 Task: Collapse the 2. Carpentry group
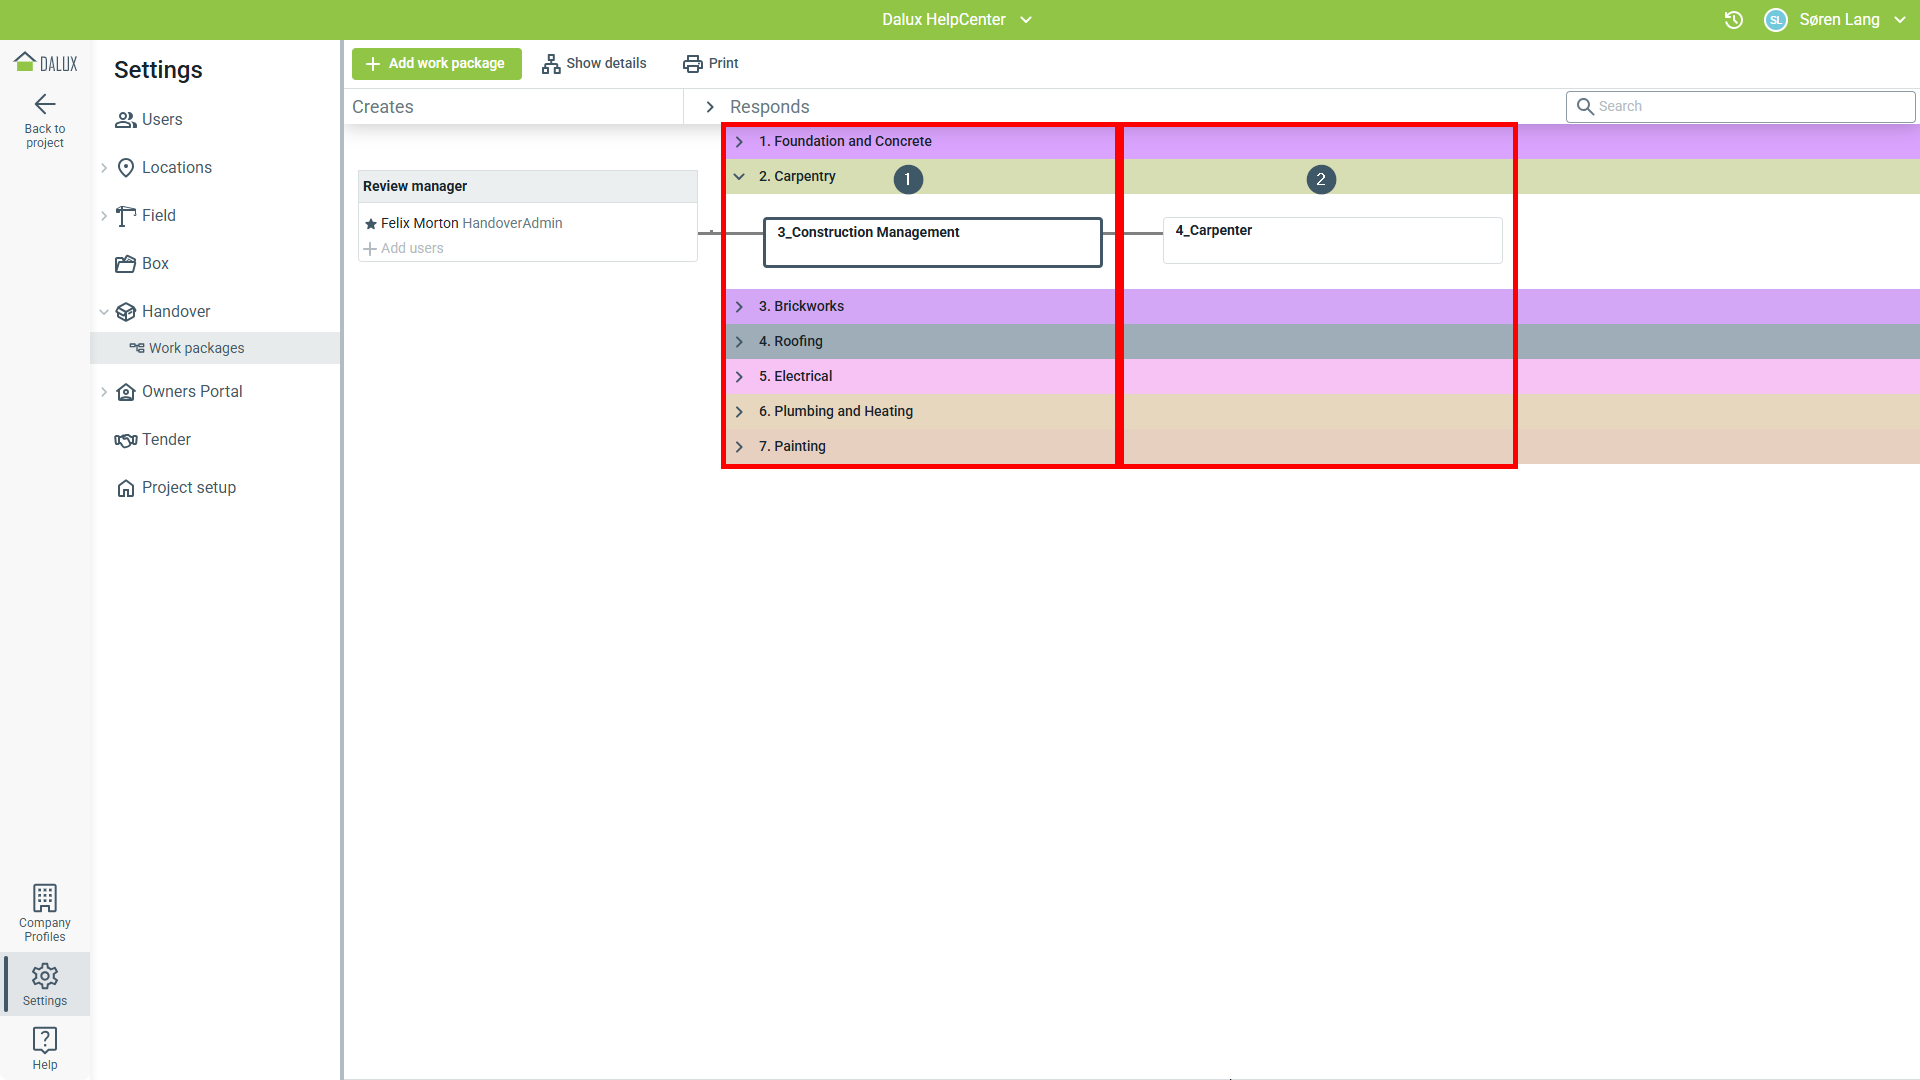coord(739,177)
